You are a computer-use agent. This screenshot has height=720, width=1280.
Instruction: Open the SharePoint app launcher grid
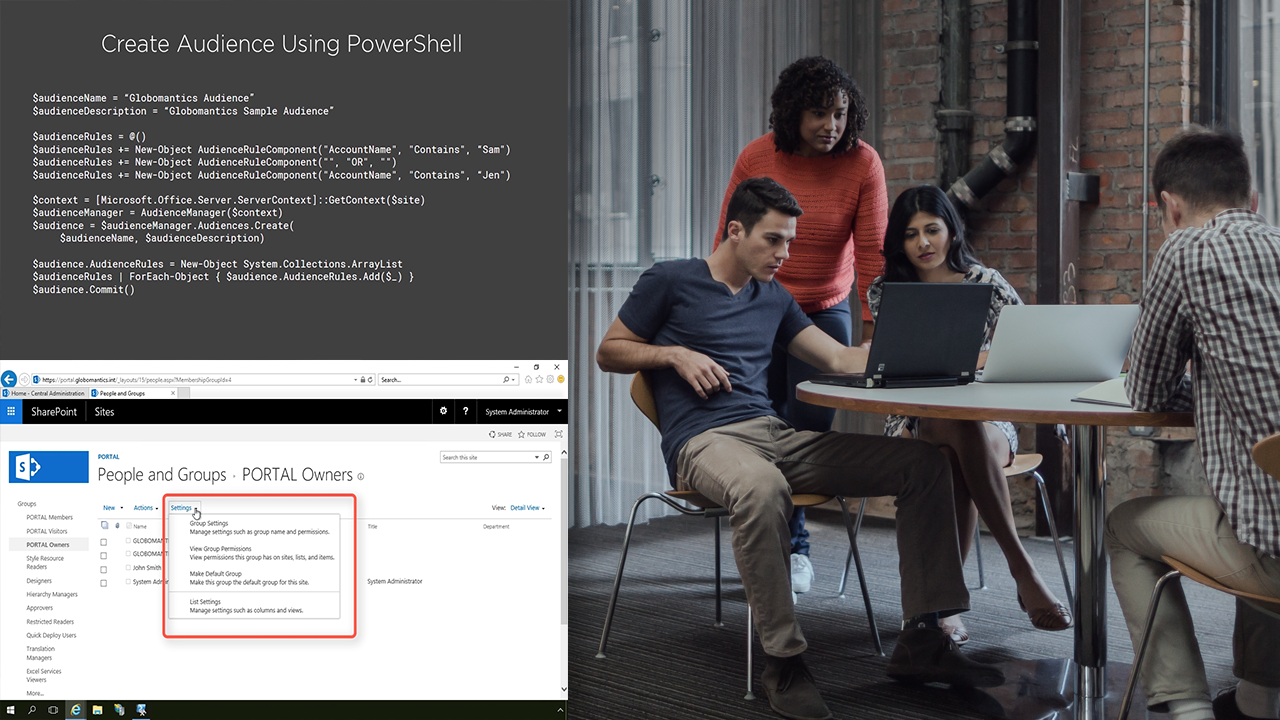(x=11, y=411)
